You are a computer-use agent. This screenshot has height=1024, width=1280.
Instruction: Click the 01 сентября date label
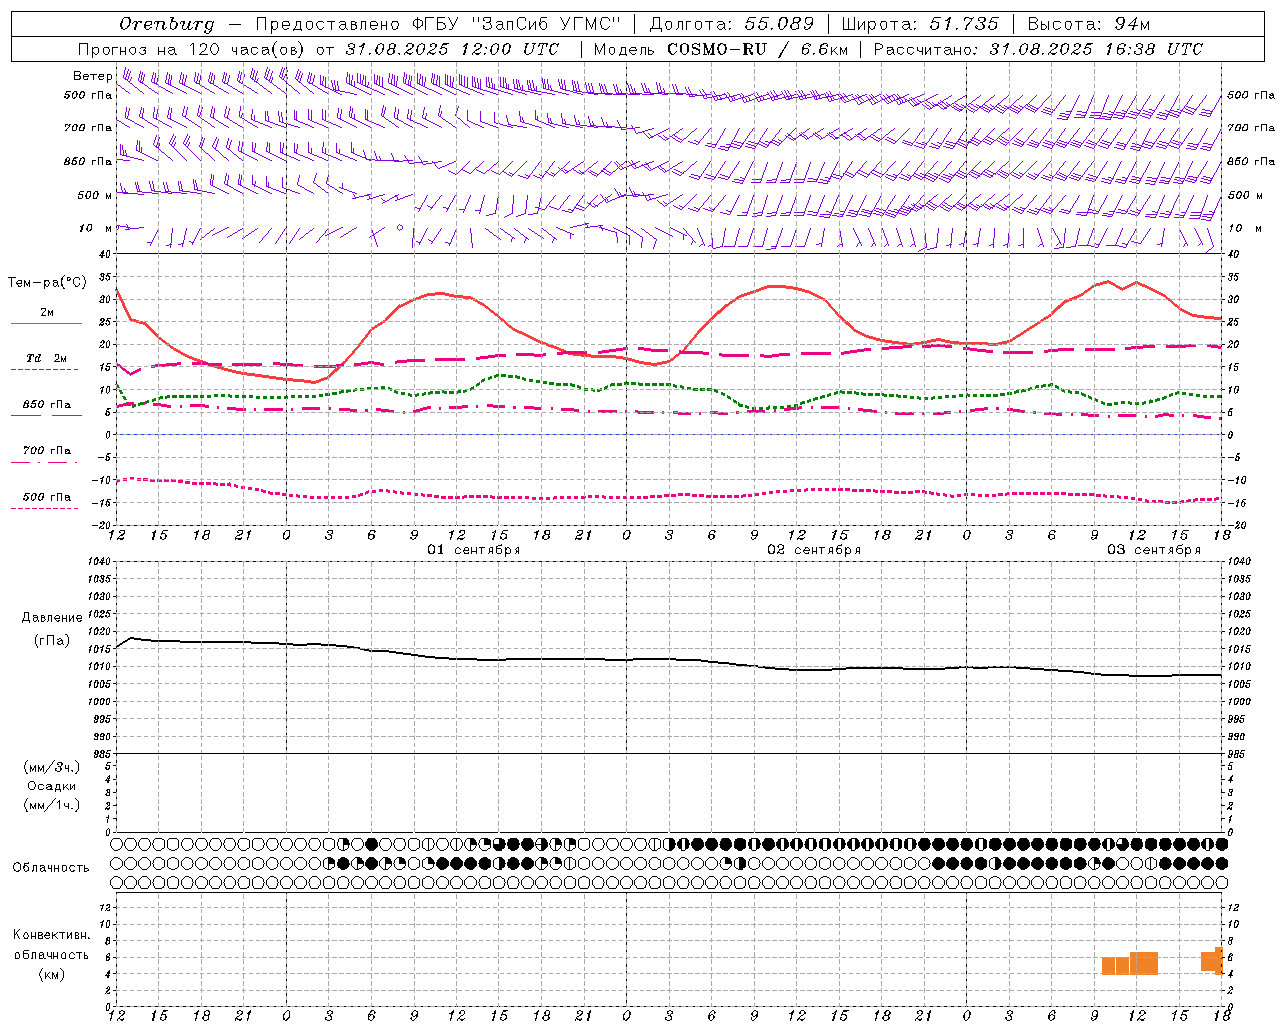coord(474,549)
